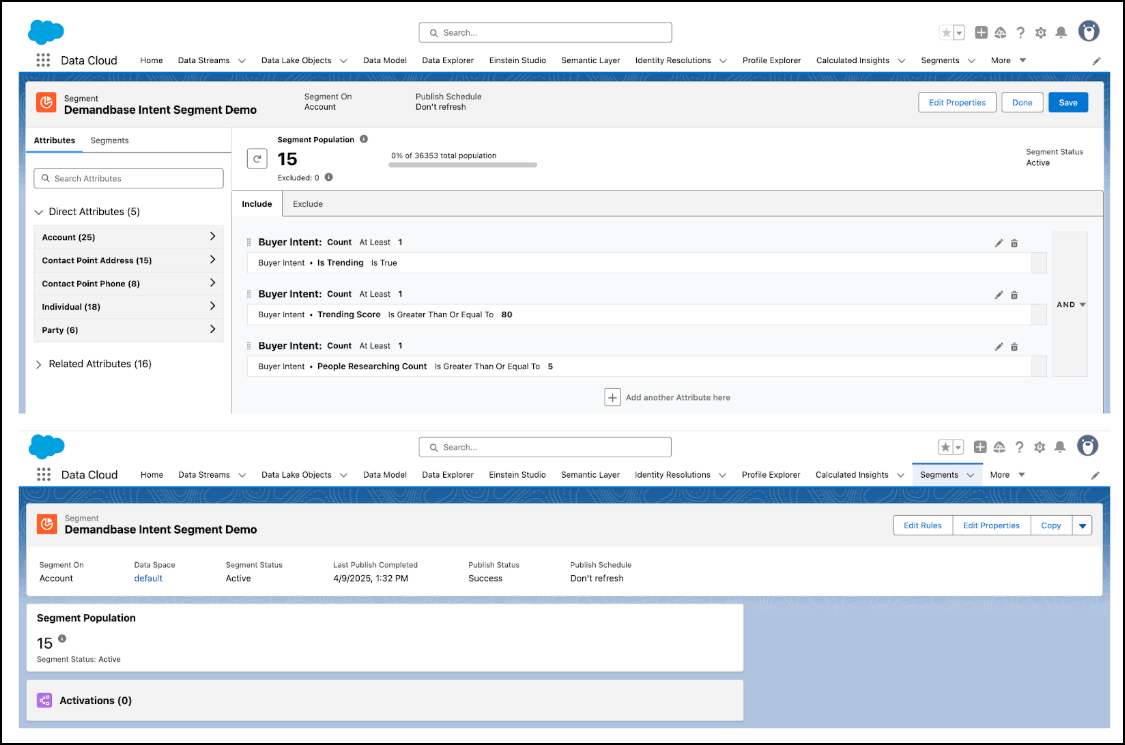
Task: Select the Include tab
Action: point(257,204)
